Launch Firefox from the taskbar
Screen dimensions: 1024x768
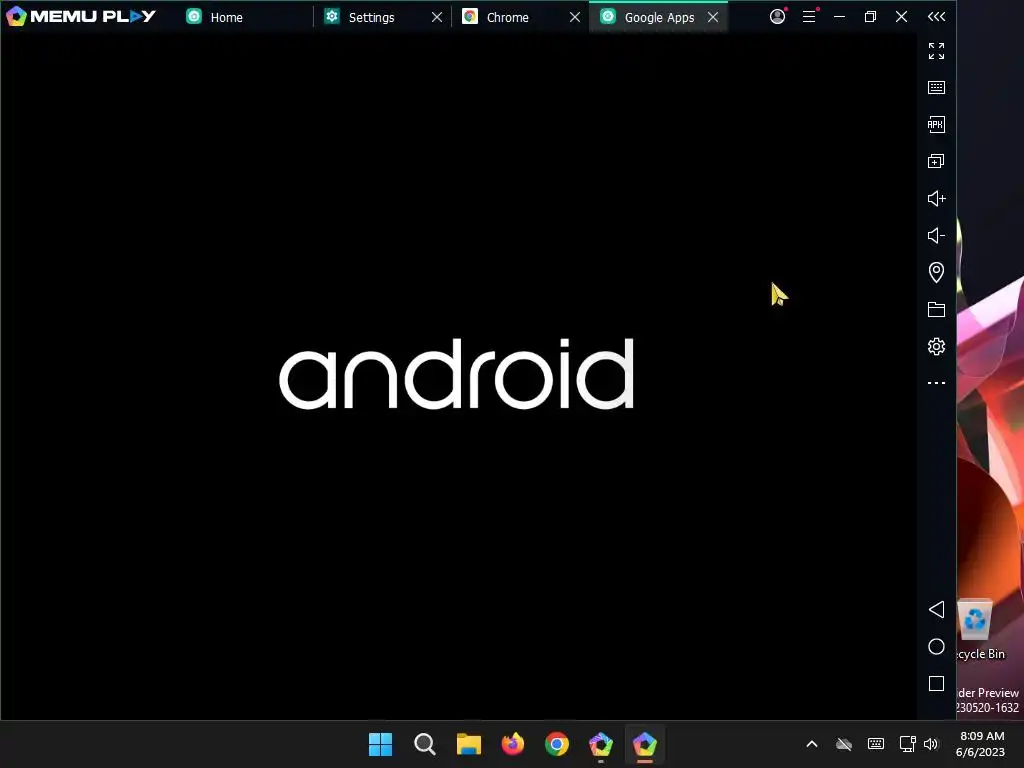click(513, 744)
